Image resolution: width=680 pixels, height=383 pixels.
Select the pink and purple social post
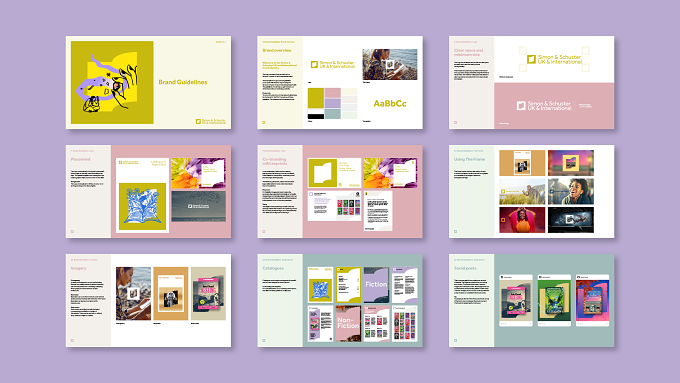pos(592,300)
